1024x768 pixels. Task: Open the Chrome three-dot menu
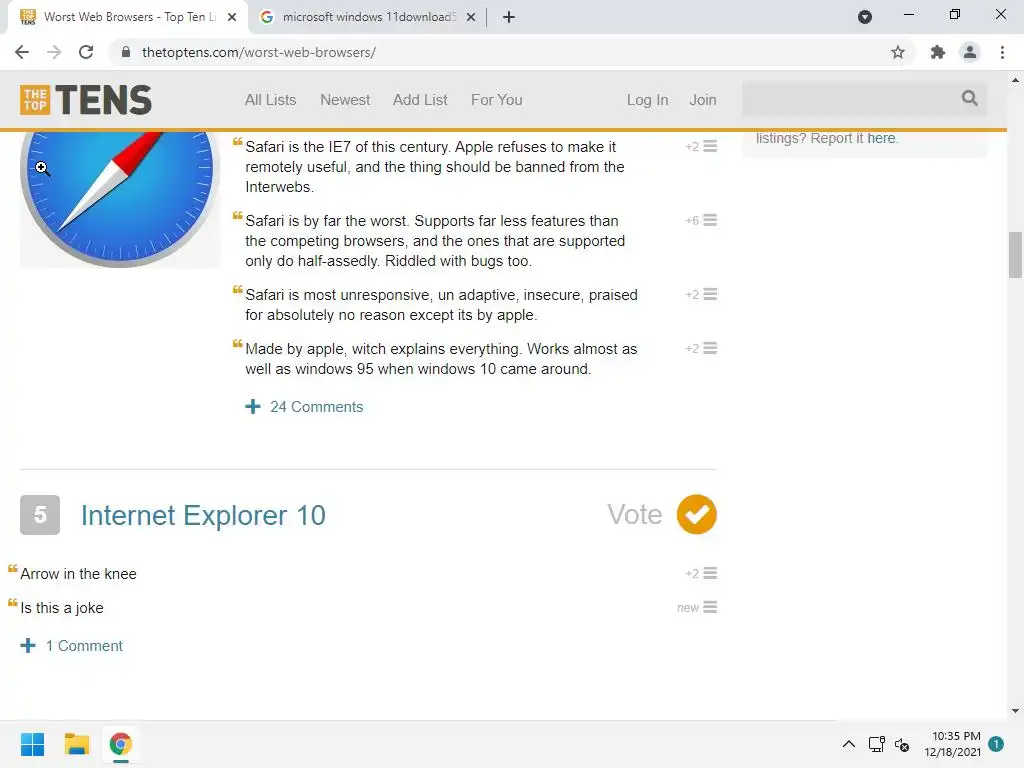[x=1002, y=52]
